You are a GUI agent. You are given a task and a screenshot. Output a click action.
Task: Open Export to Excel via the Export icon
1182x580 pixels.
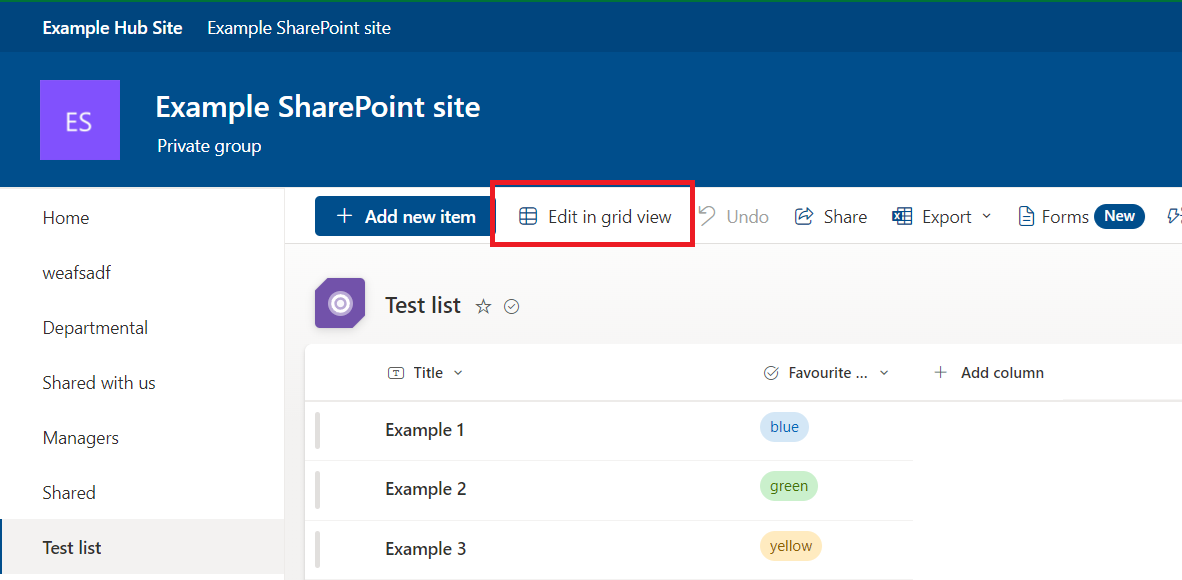point(901,216)
